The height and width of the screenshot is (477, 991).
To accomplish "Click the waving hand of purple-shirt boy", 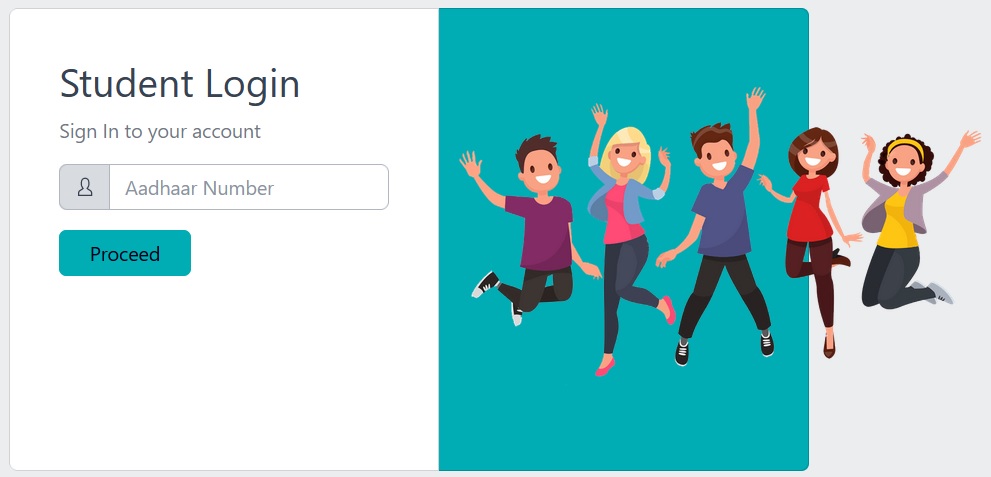I will 470,164.
